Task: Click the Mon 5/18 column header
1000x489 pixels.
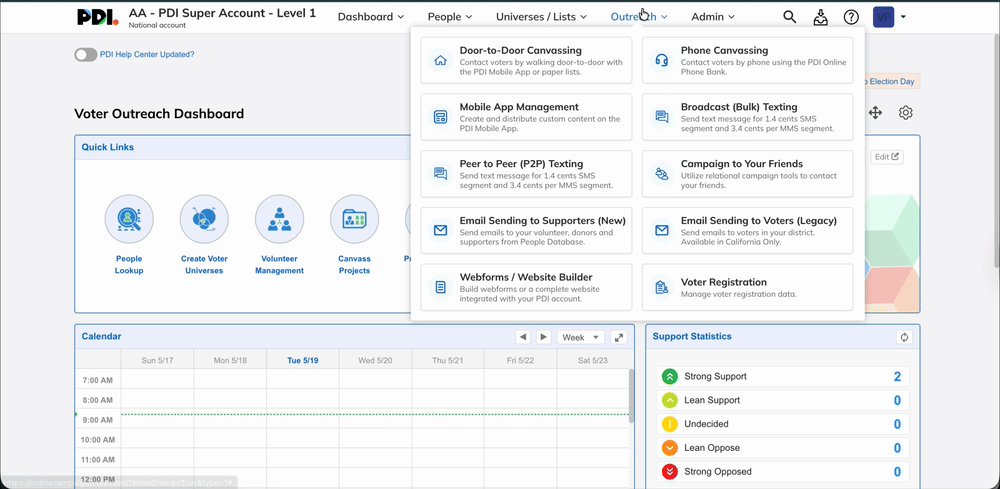Action: click(230, 360)
